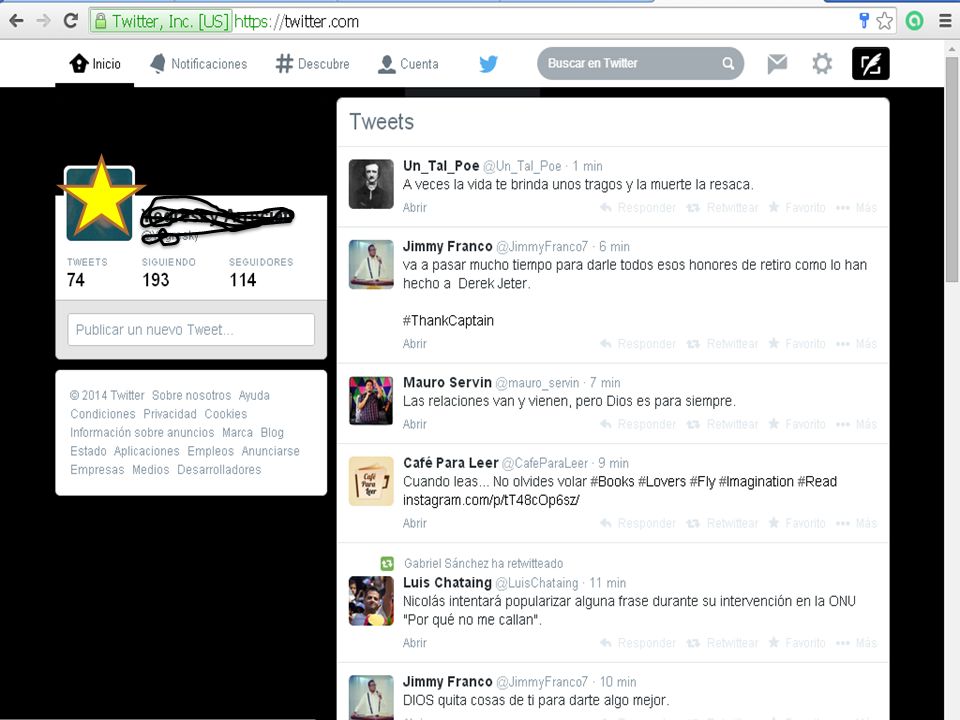Open Descubre tab
Viewport: 960px width, 720px height.
312,64
